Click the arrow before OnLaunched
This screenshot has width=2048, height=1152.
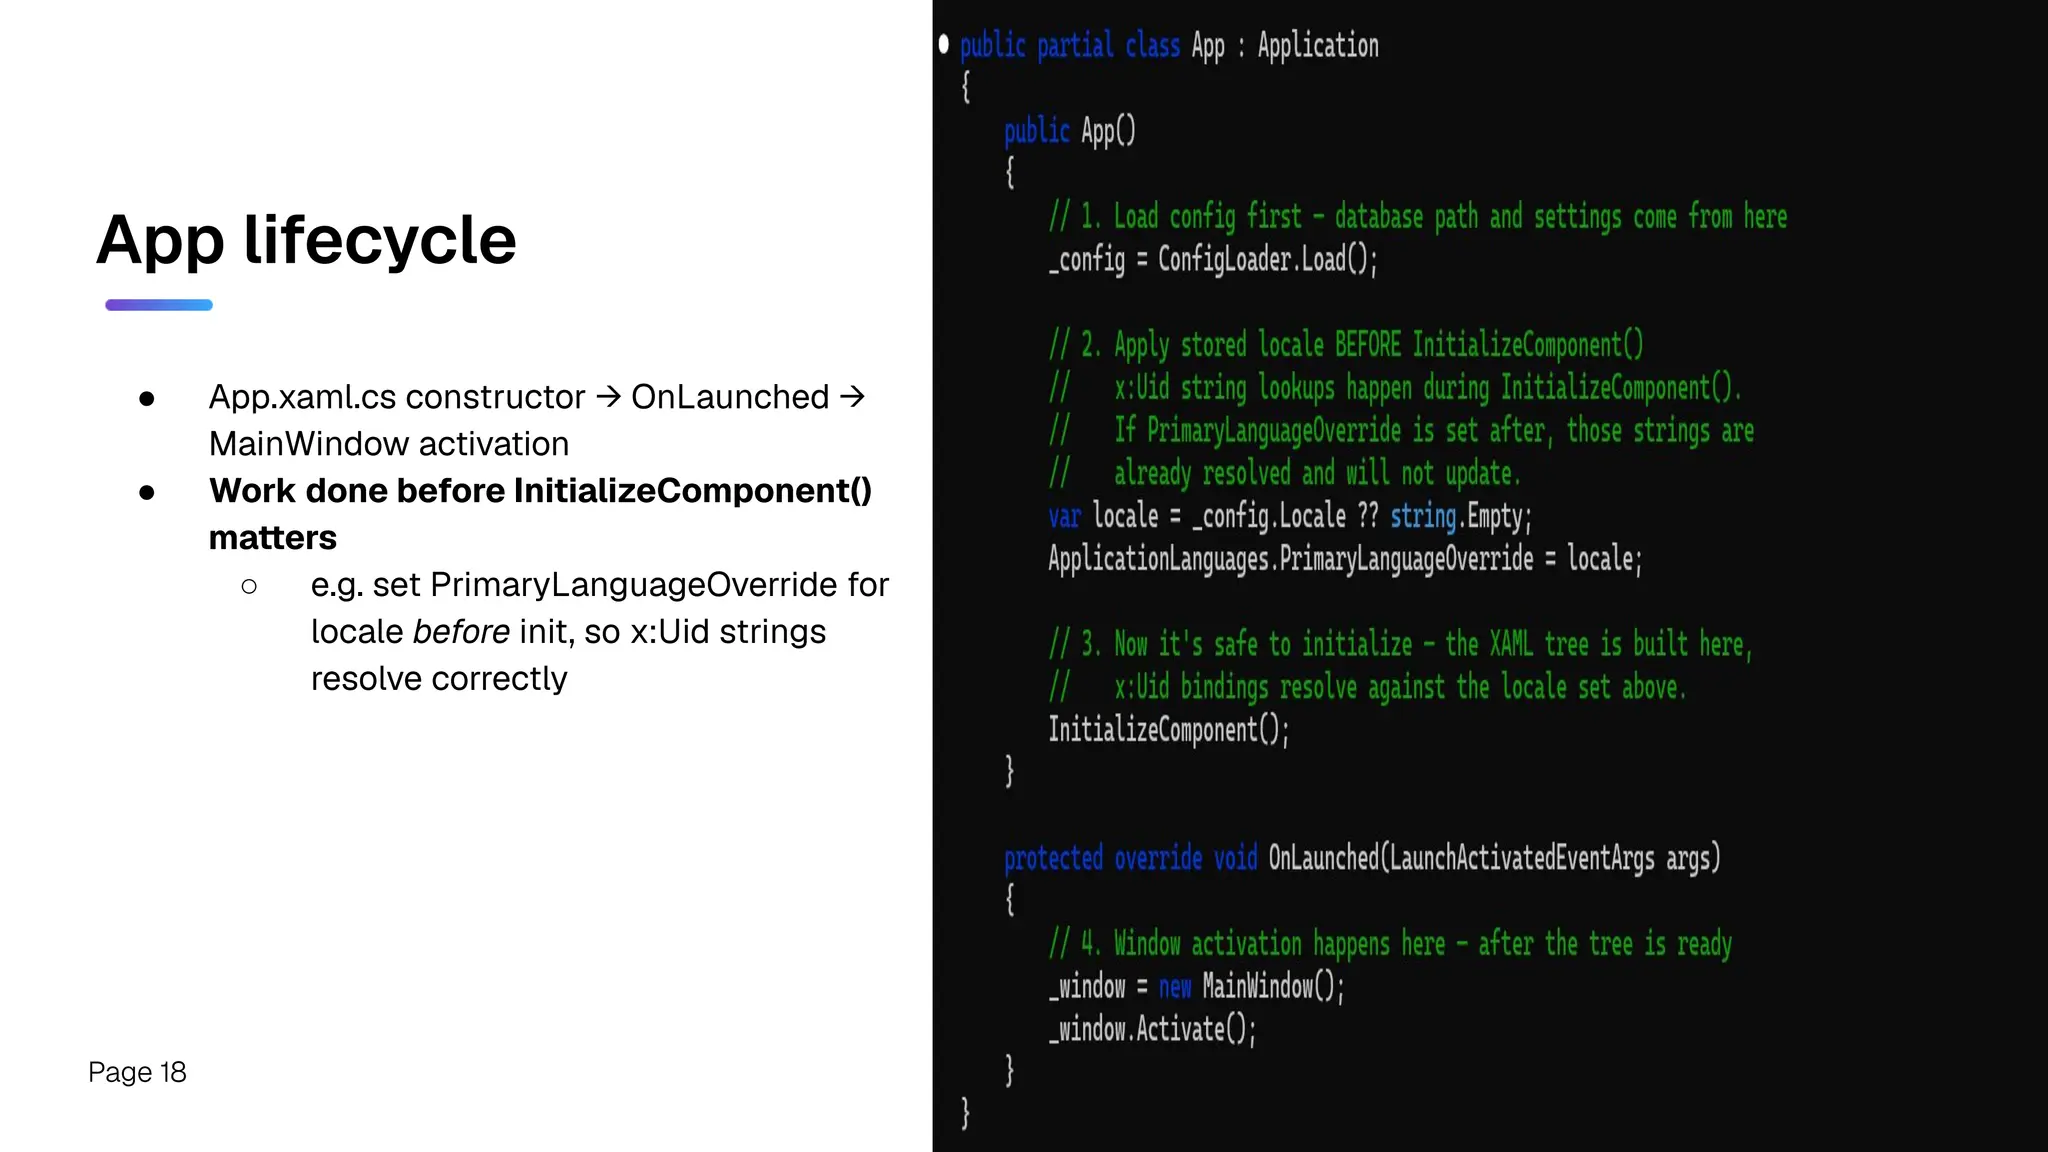pyautogui.click(x=608, y=397)
